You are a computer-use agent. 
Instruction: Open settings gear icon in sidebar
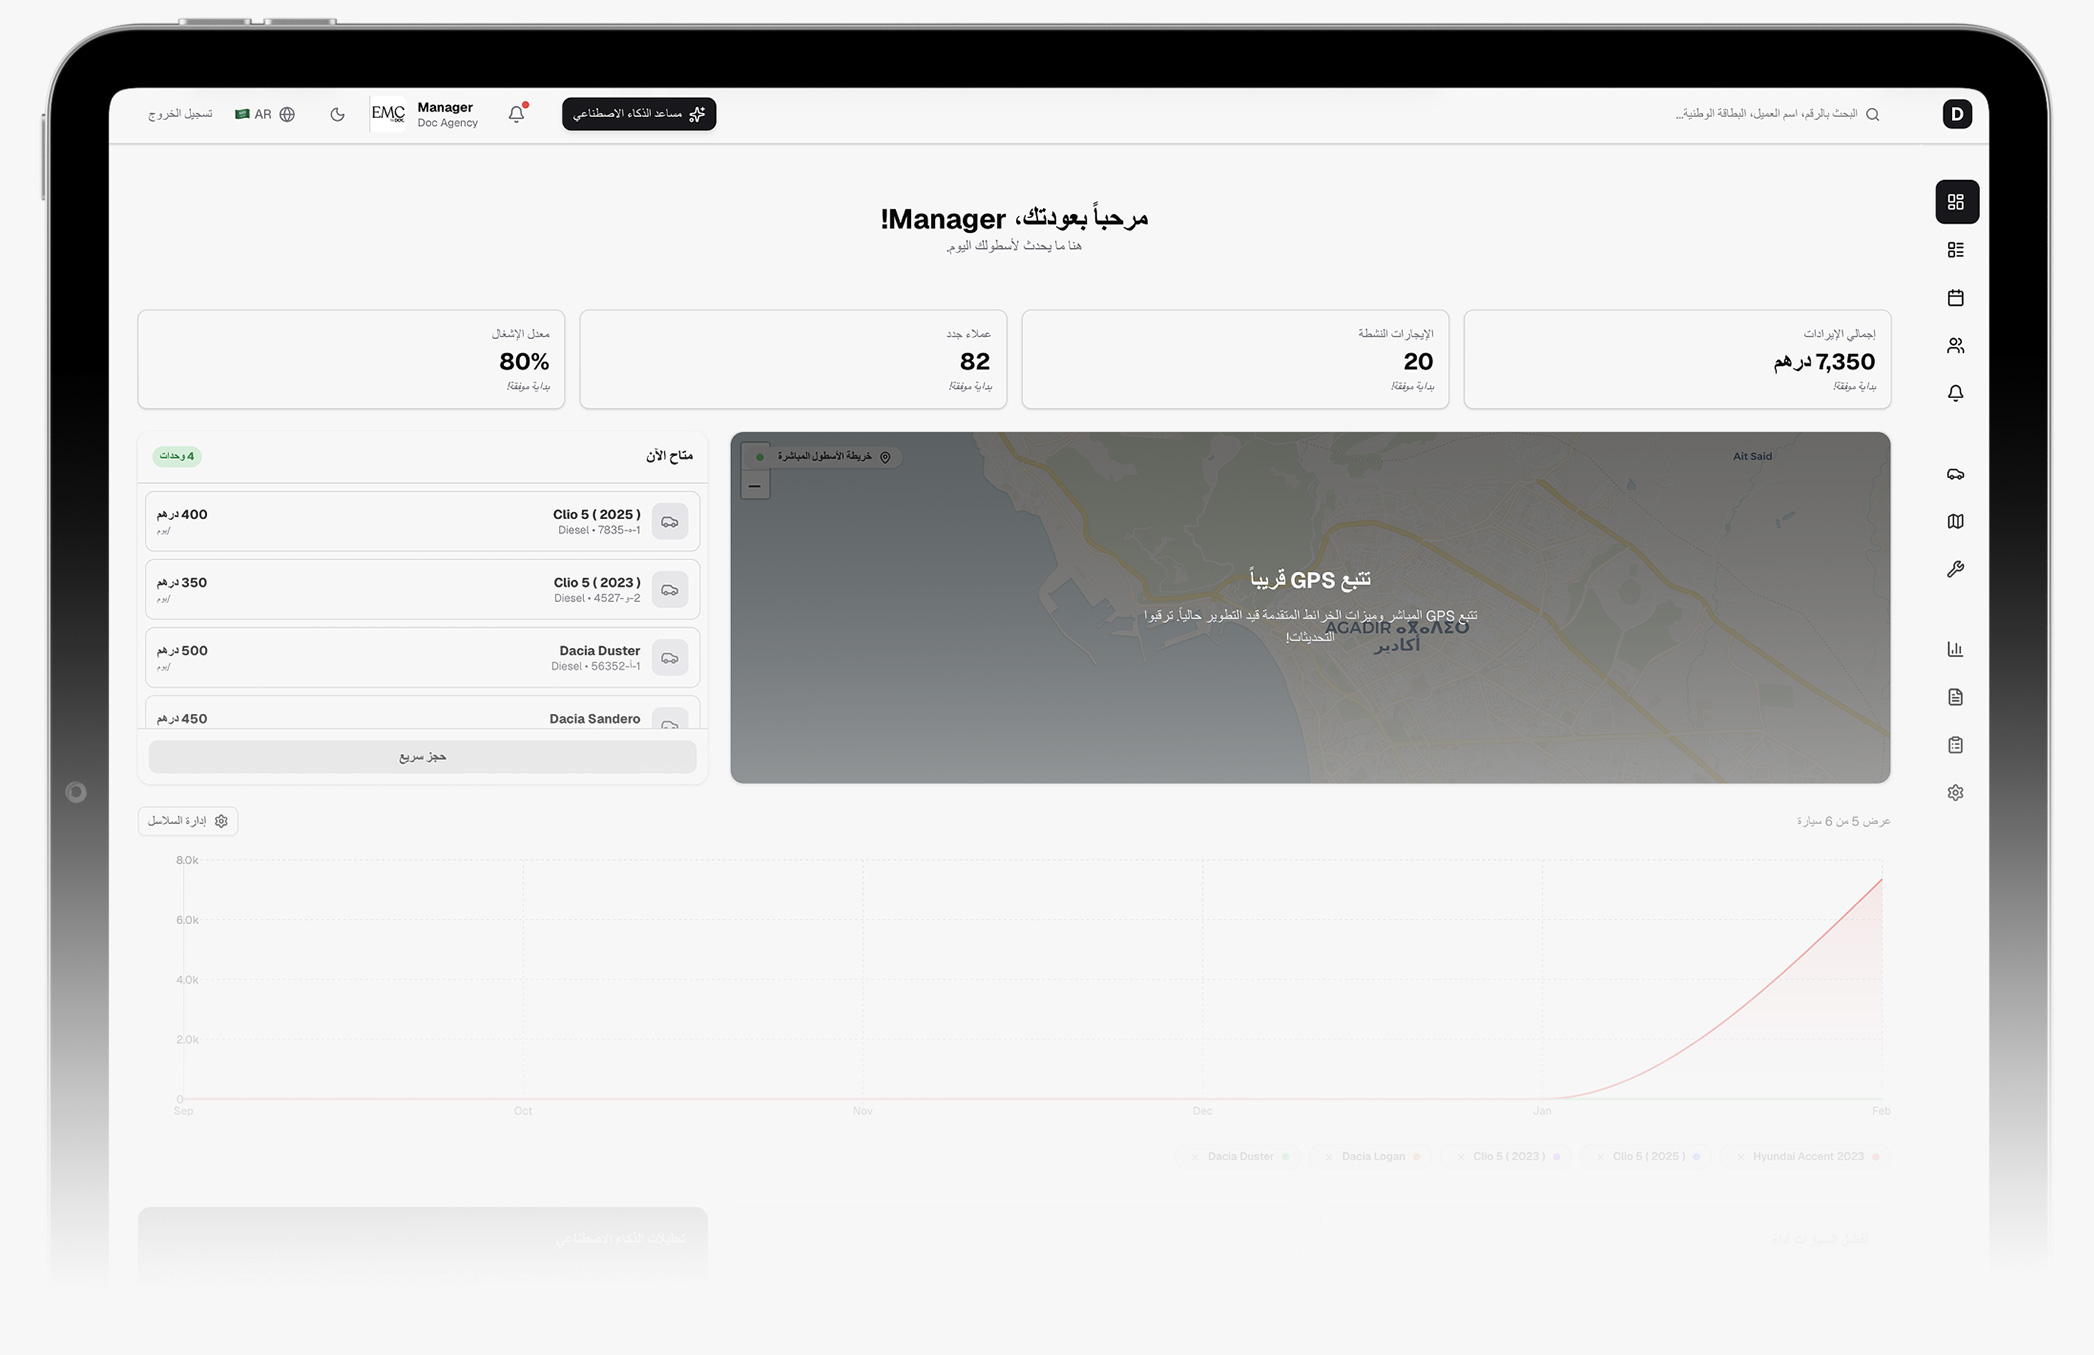tap(1955, 793)
